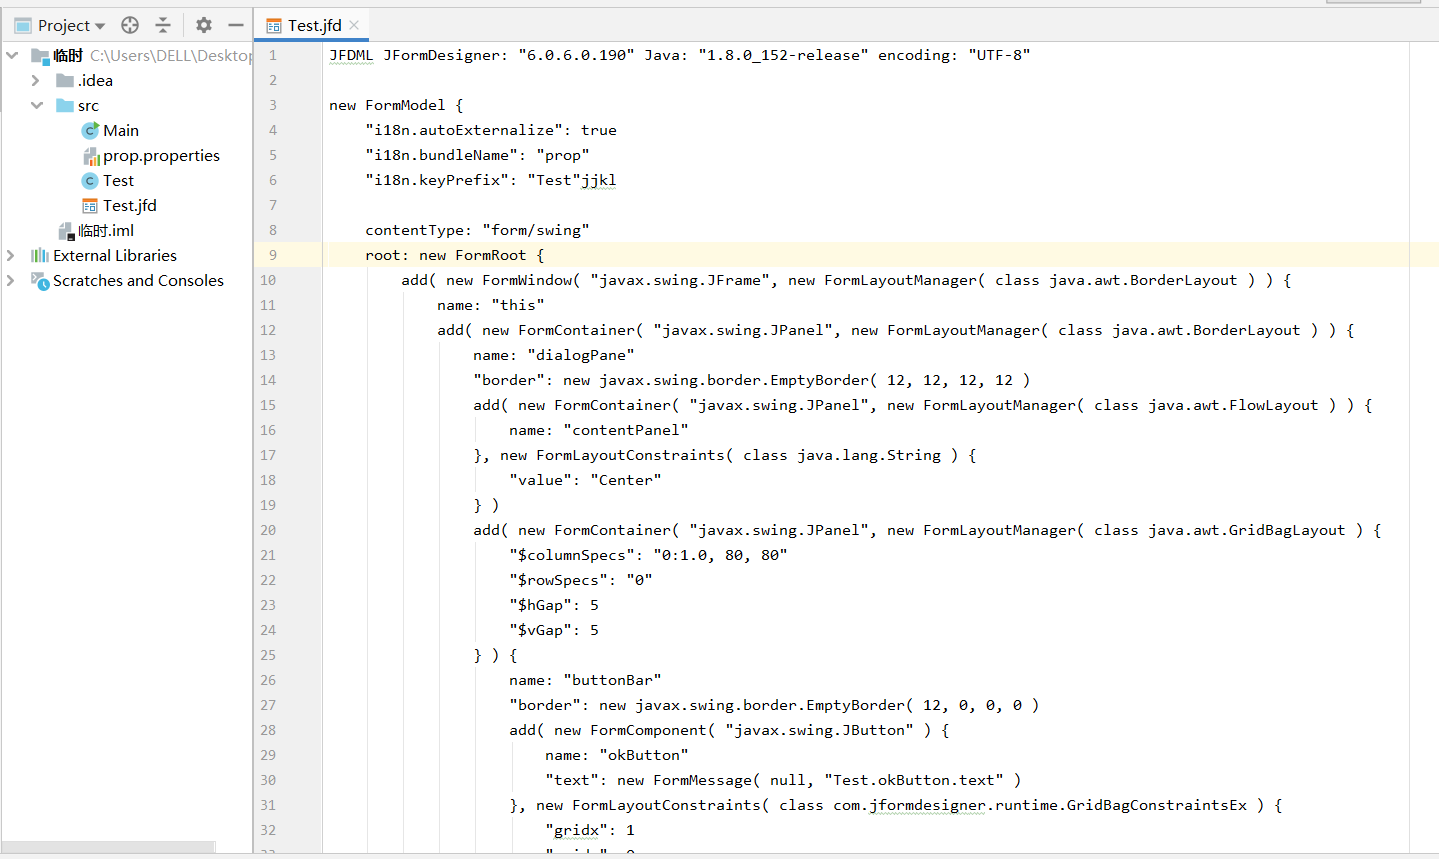Click java.awt.GridBagLayout class reference

(1246, 530)
